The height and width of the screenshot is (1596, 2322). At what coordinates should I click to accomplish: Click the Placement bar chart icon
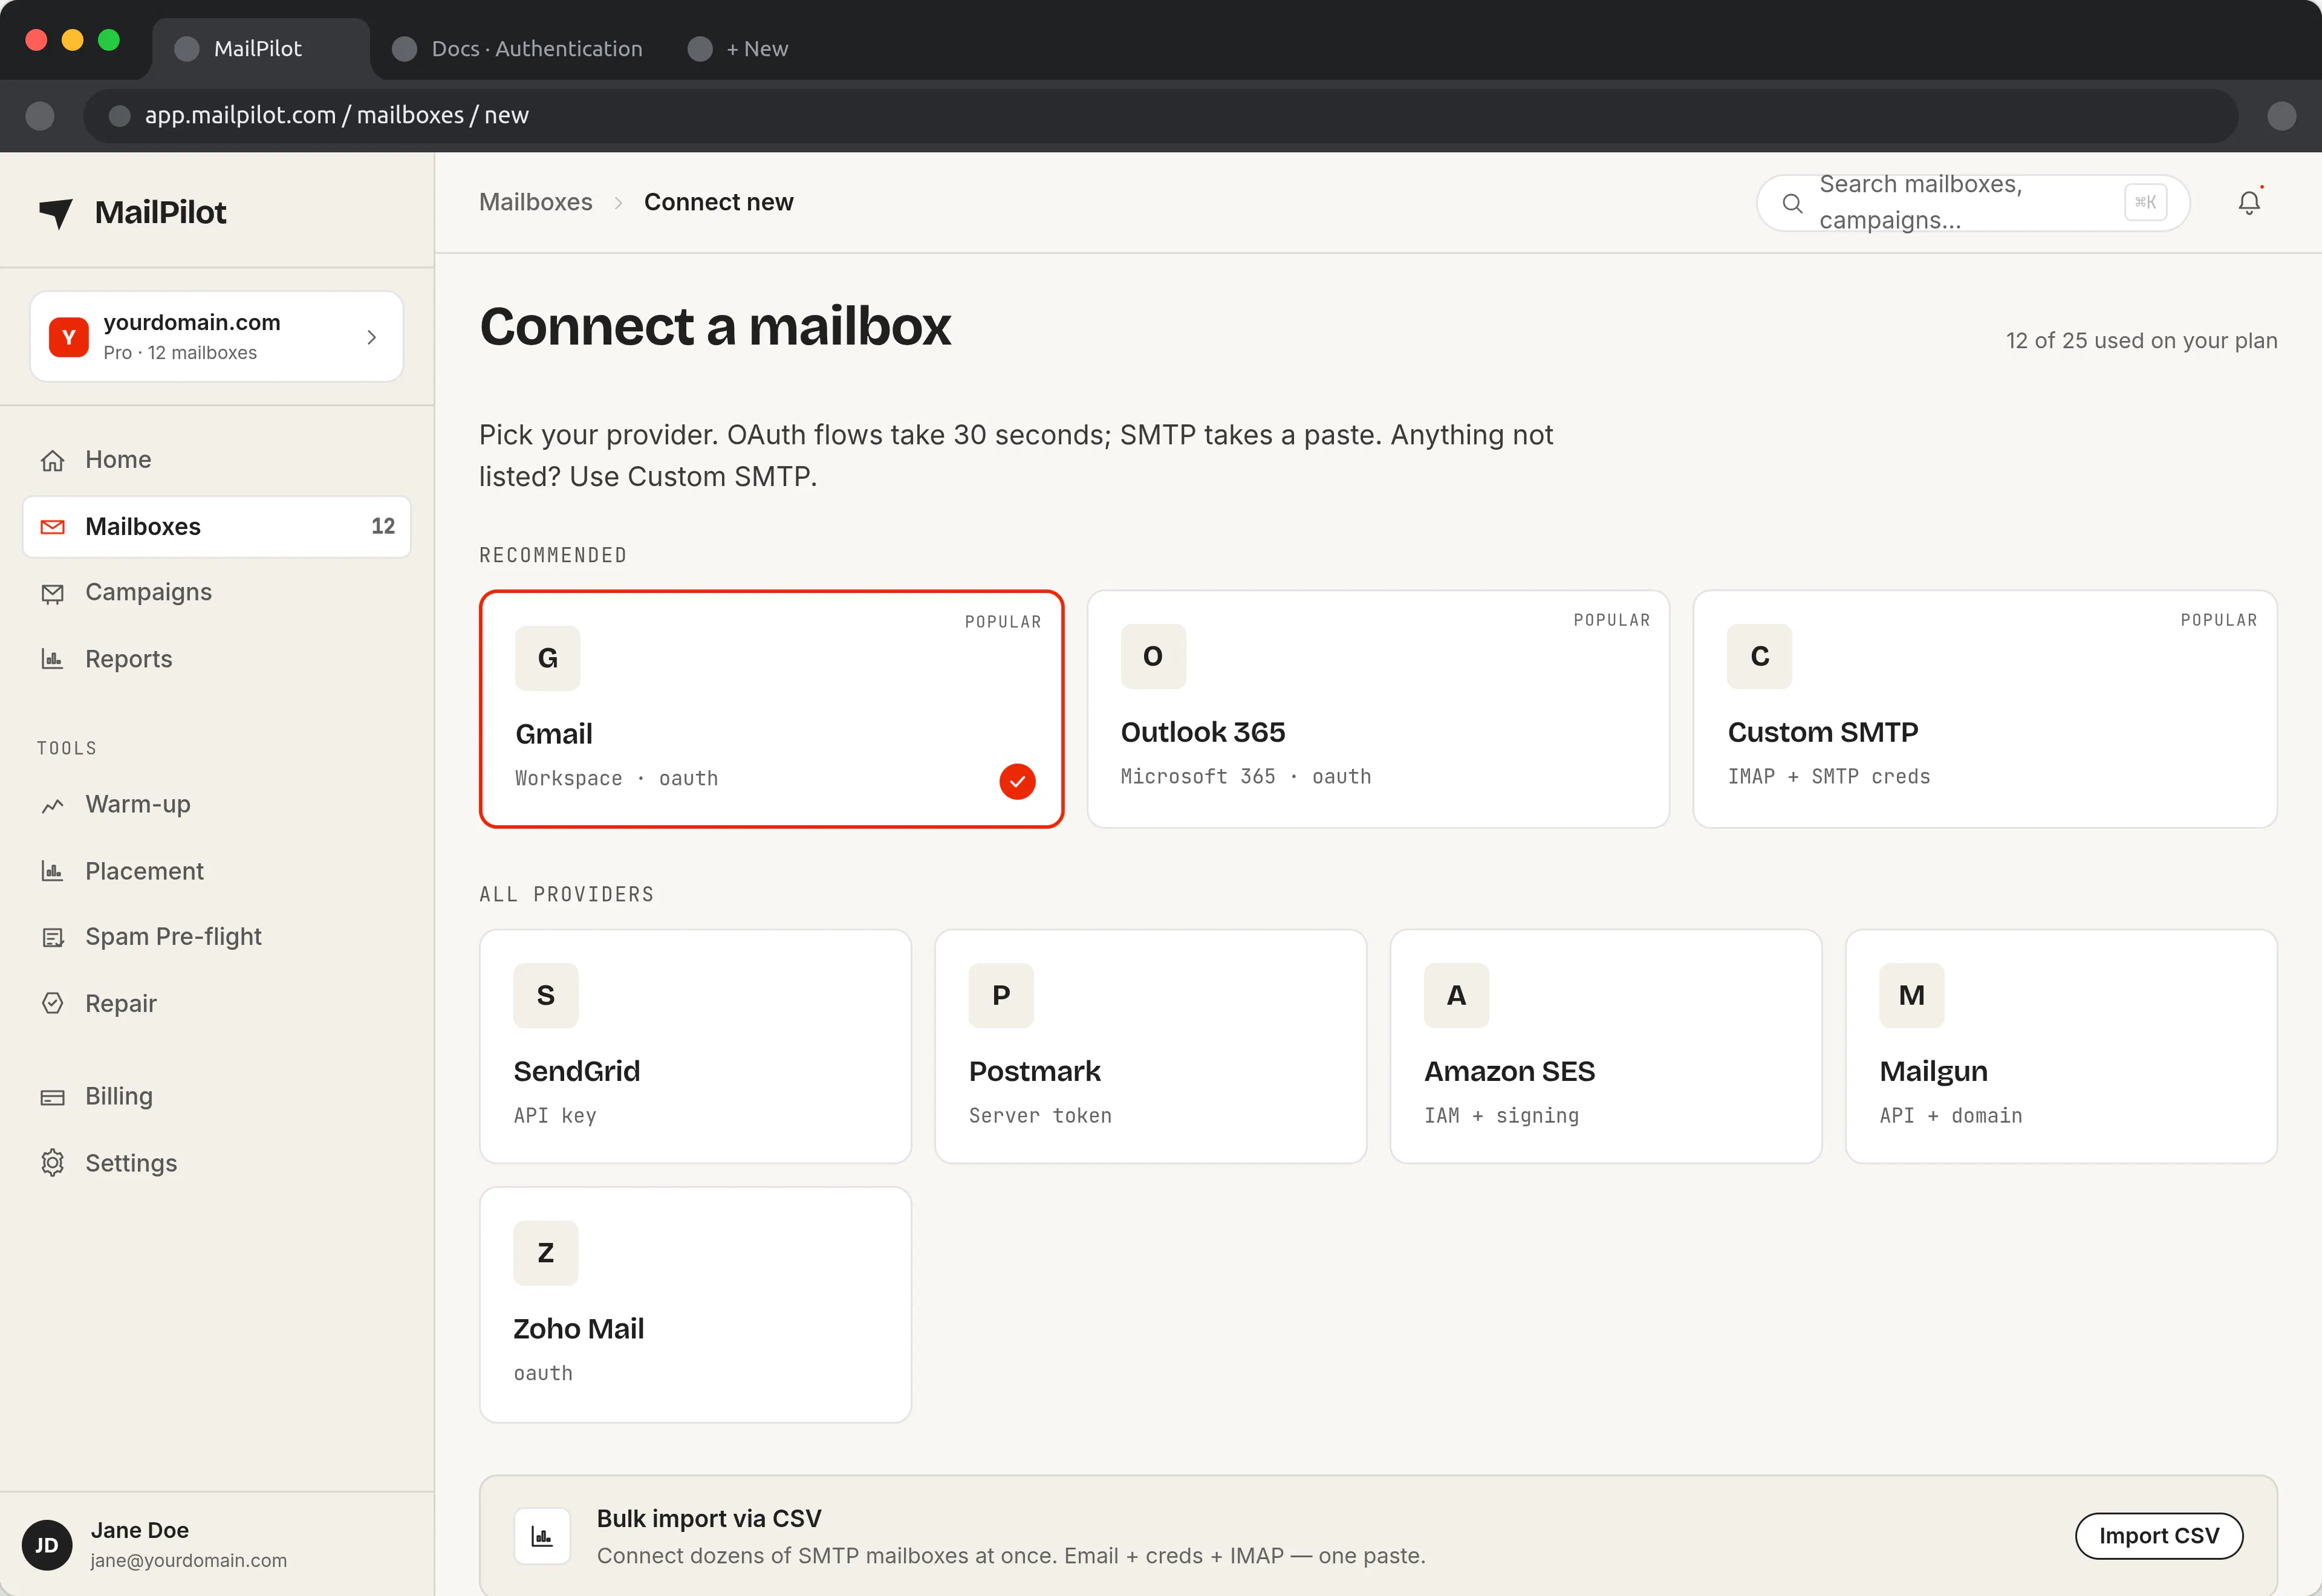53,871
